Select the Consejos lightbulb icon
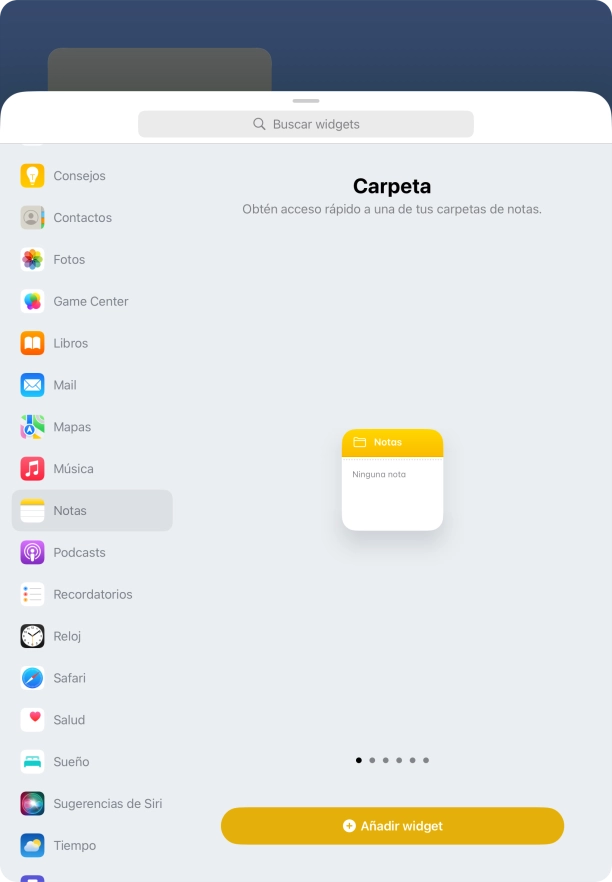Viewport: 612px width, 882px height. [x=32, y=176]
